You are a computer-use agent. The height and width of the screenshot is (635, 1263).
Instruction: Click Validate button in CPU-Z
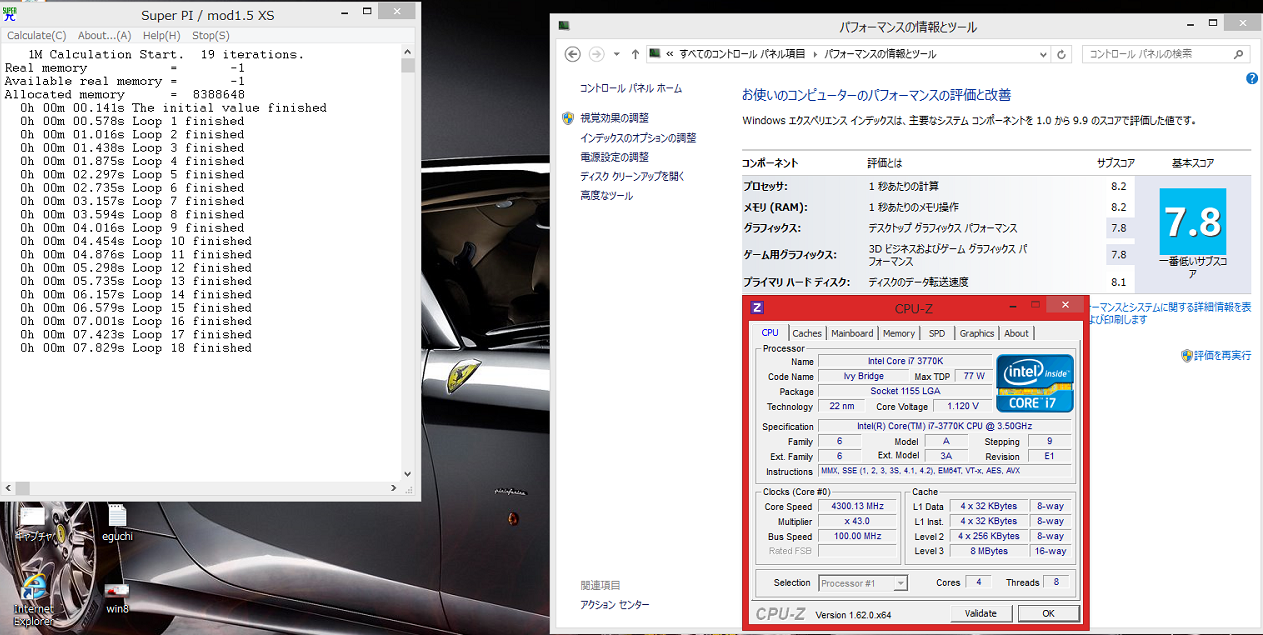click(x=980, y=613)
